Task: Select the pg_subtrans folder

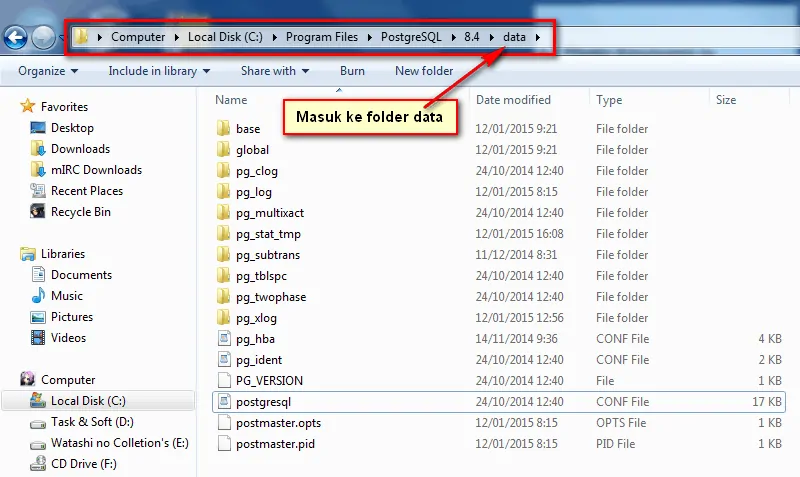Action: (268, 255)
